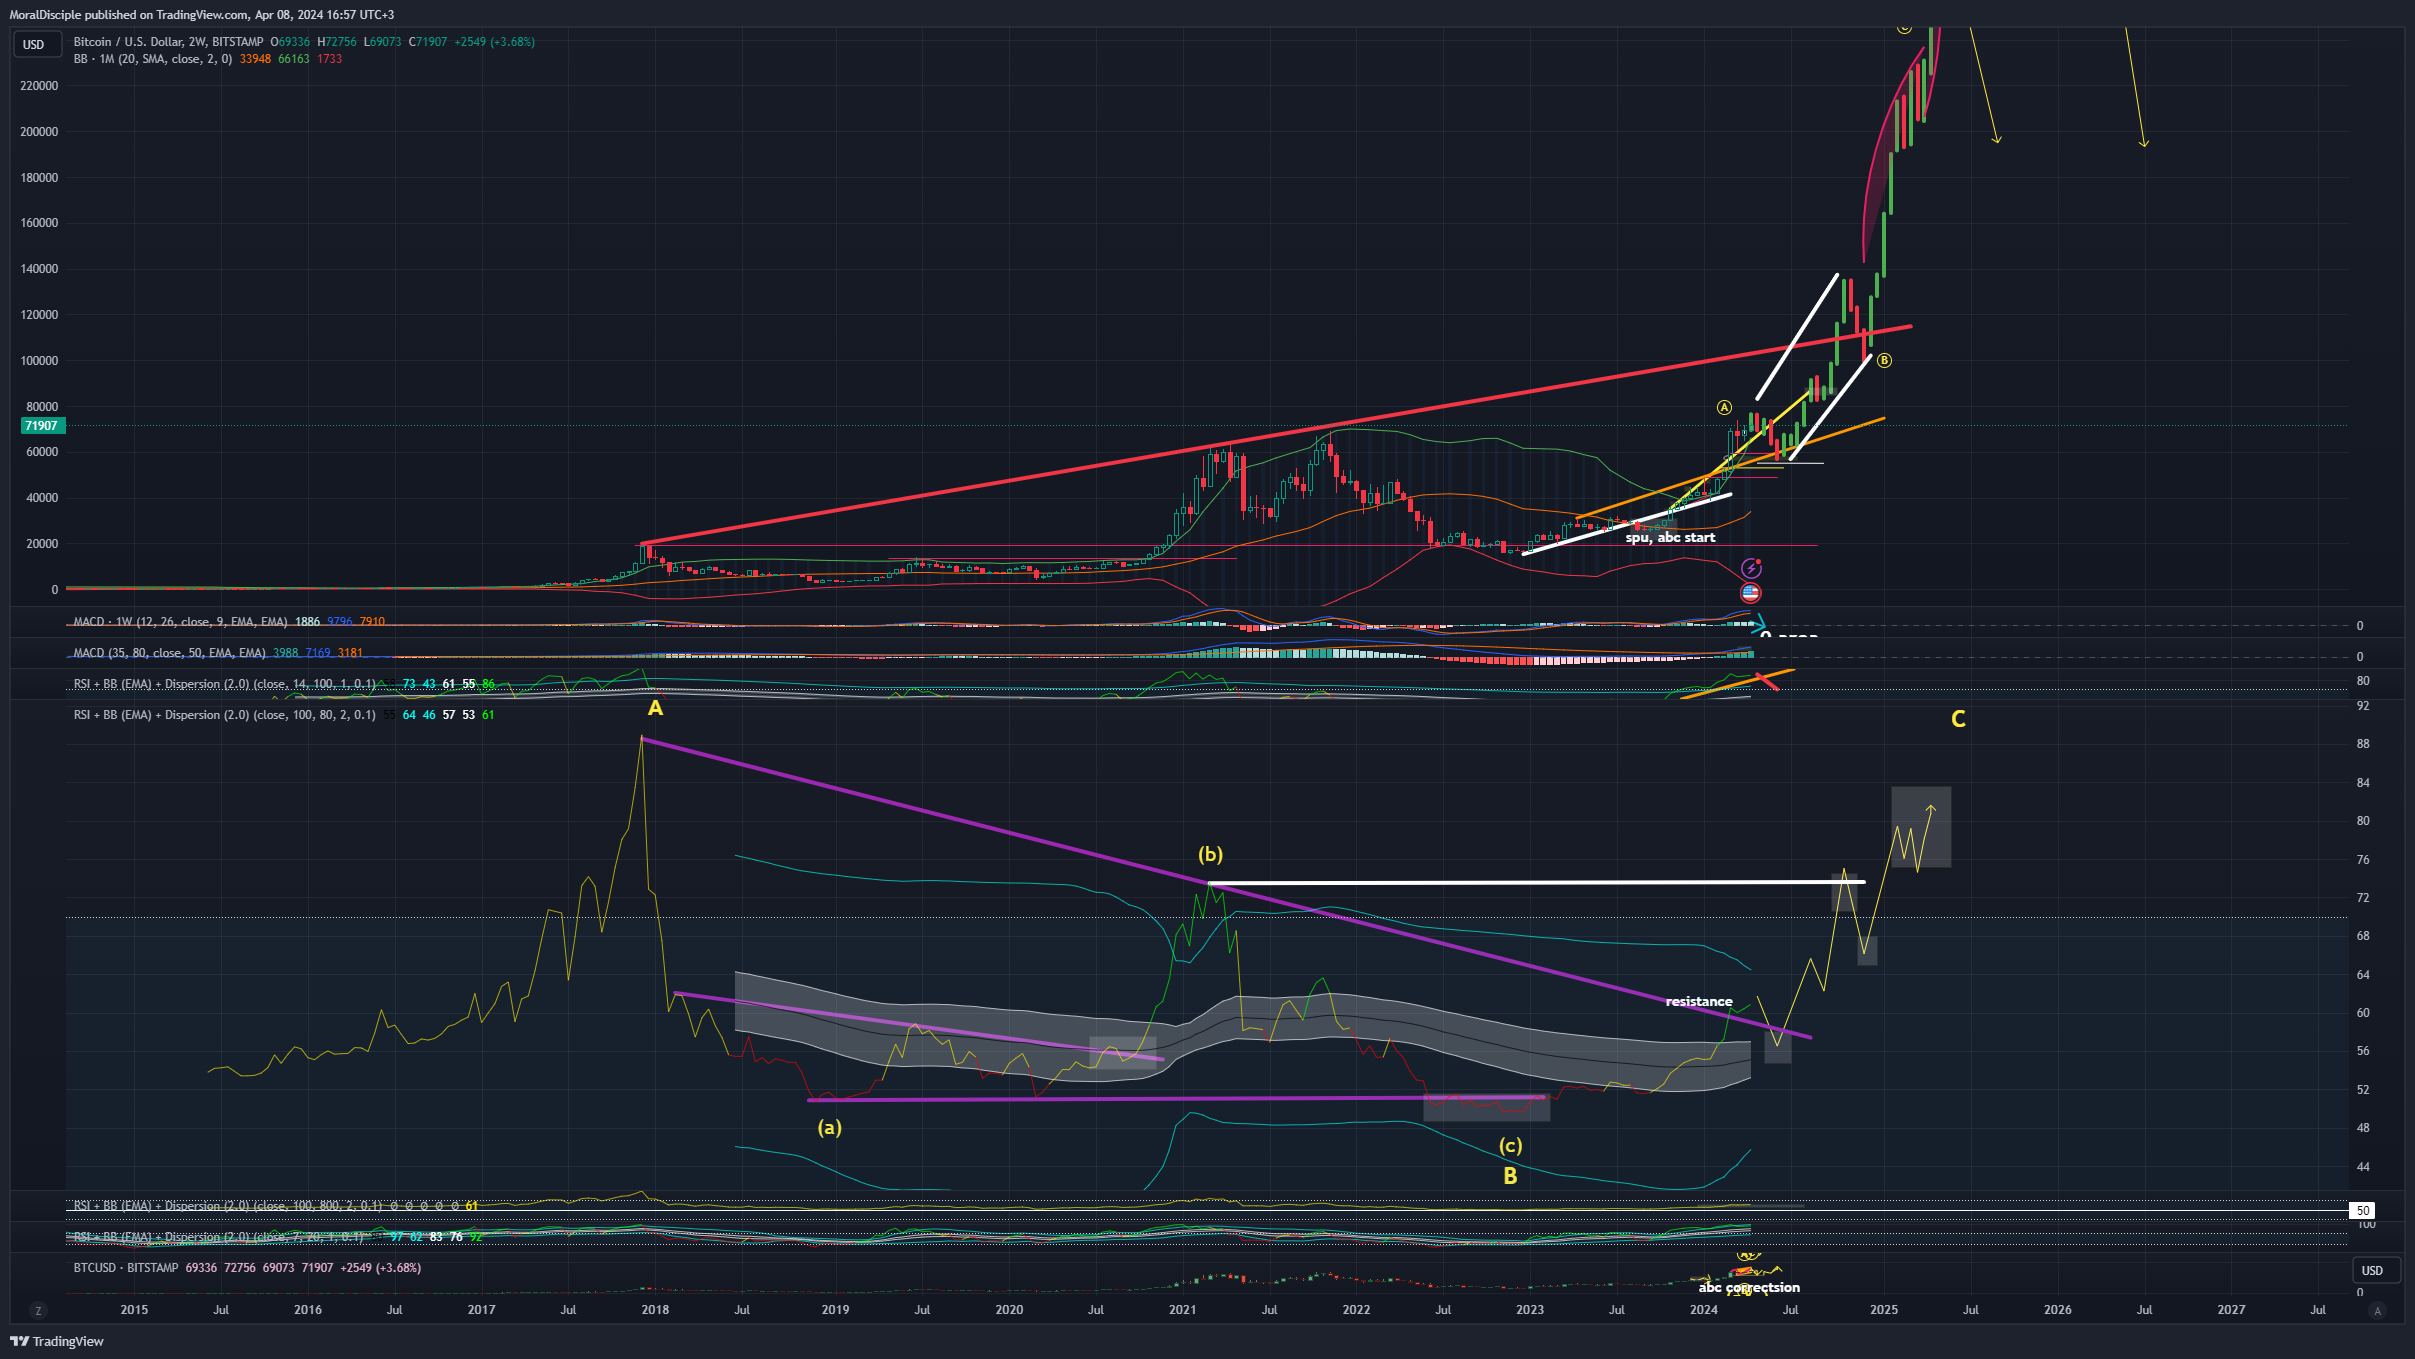Click the 'spu, abc start' text annotation
2415x1359 pixels.
(1670, 538)
